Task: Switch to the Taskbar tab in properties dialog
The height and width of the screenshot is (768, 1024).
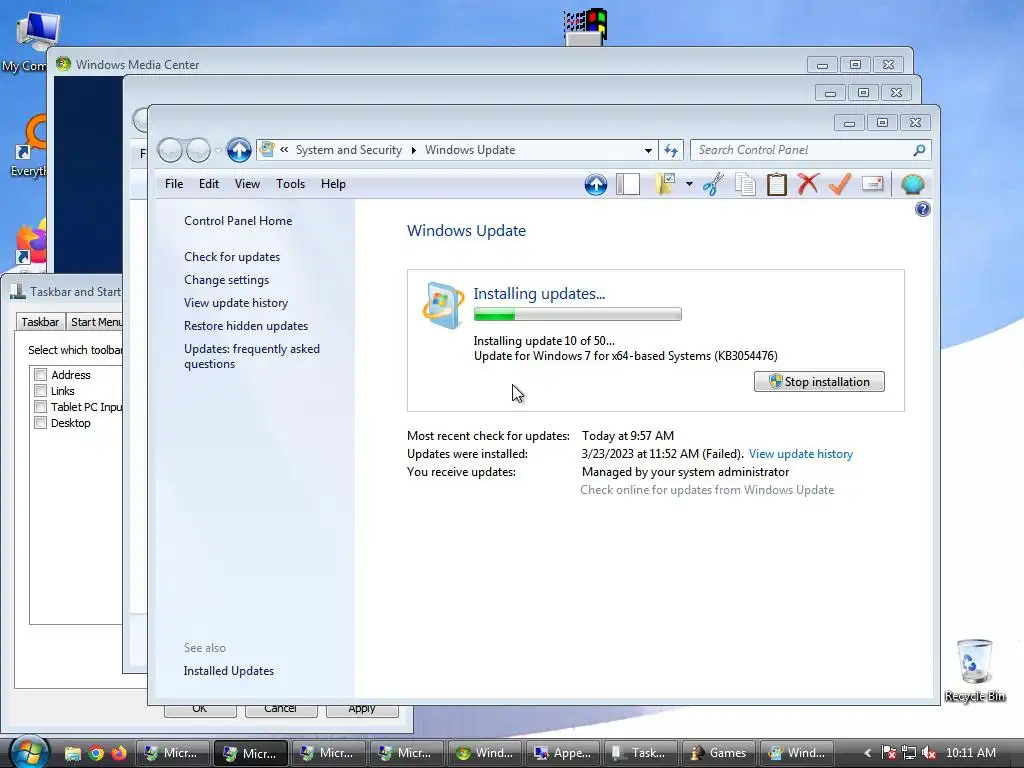Action: [x=40, y=322]
